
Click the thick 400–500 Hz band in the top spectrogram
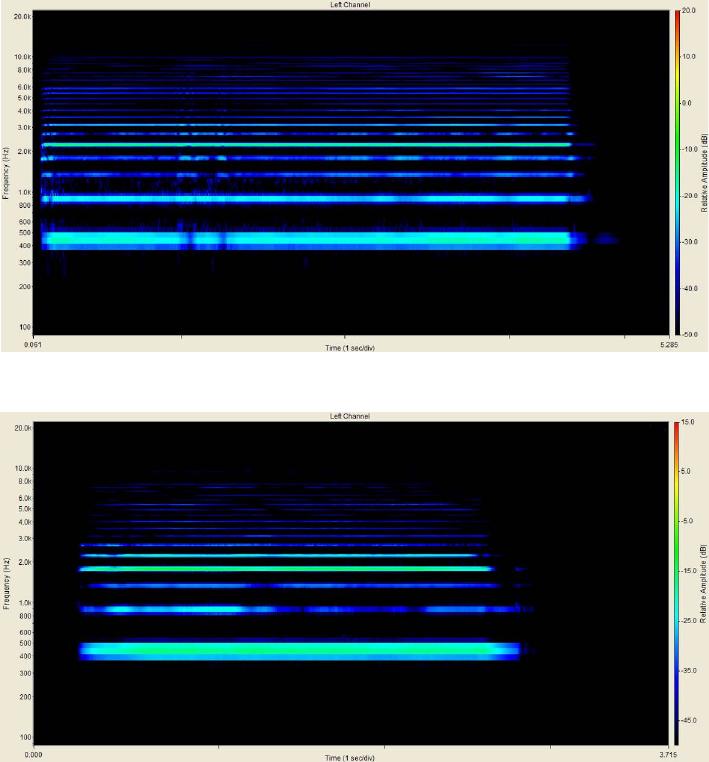(300, 239)
